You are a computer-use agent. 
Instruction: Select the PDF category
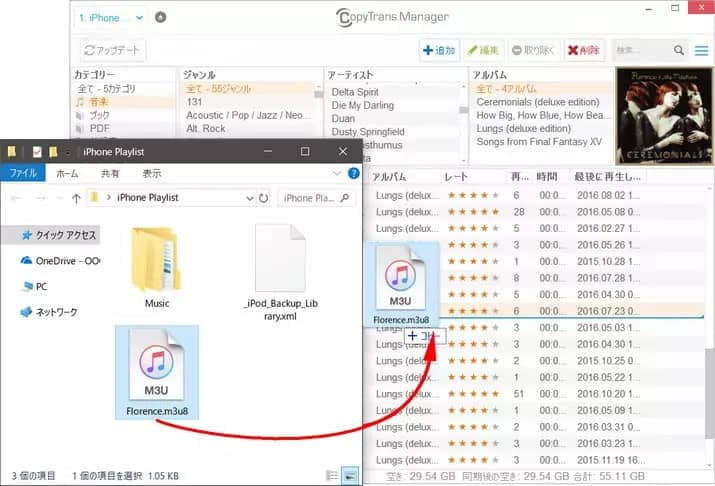pos(99,128)
